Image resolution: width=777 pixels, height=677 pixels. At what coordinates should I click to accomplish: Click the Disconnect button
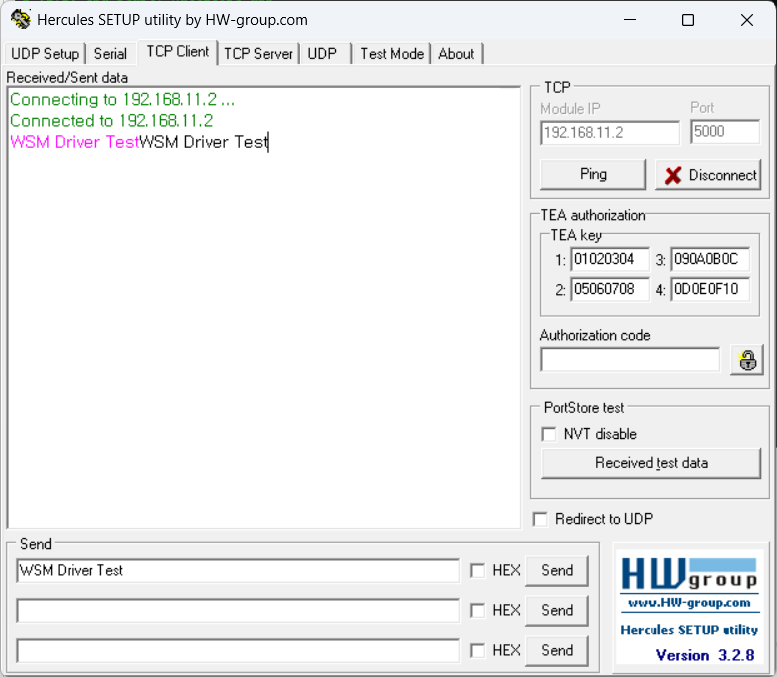point(708,174)
